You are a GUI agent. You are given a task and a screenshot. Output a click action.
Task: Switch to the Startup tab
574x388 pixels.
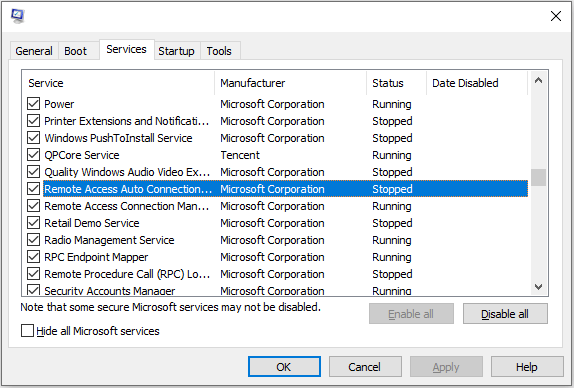point(176,51)
